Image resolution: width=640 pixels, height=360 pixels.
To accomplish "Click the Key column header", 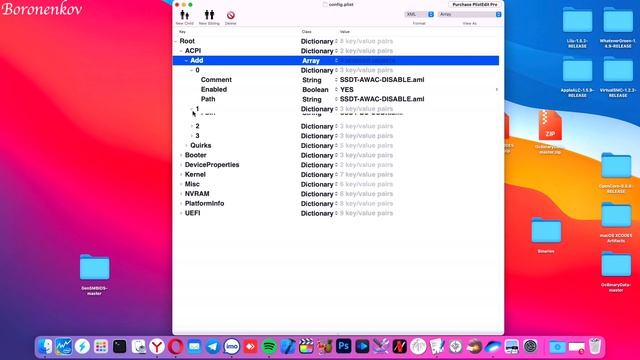I will pyautogui.click(x=182, y=32).
